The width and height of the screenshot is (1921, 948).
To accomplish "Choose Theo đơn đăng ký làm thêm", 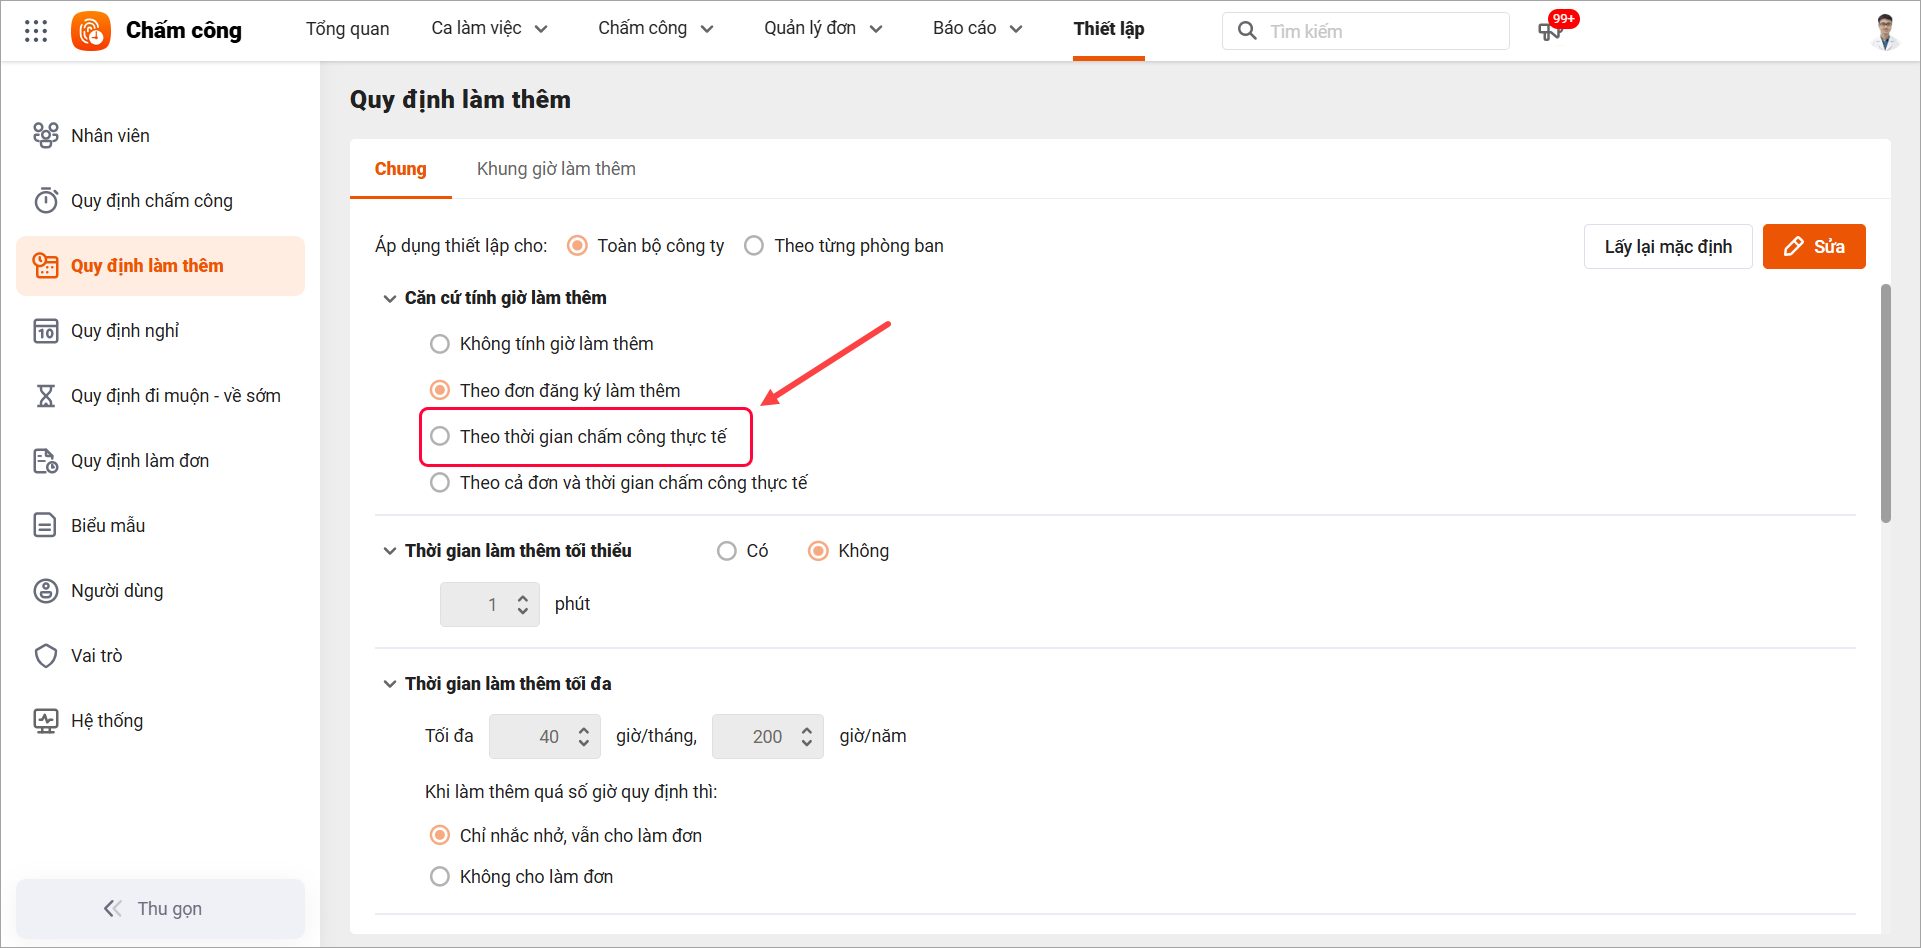I will pos(439,390).
